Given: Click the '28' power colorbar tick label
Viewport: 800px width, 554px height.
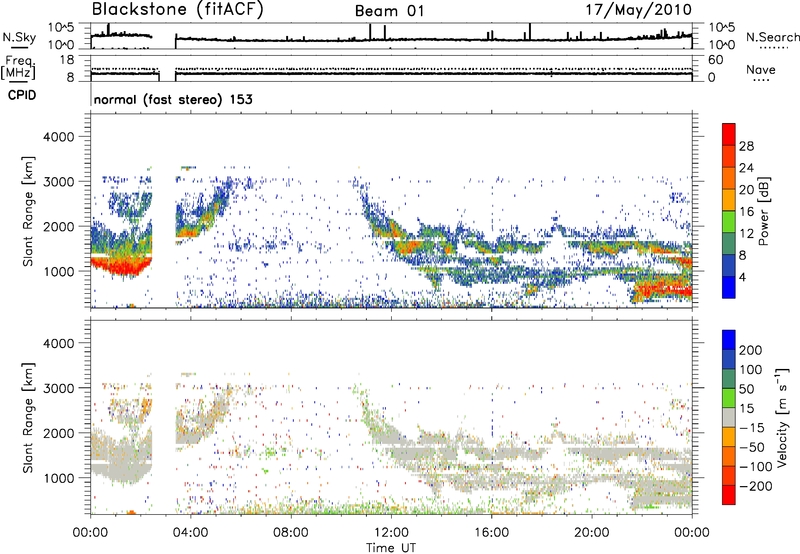Looking at the screenshot, I should [x=746, y=146].
